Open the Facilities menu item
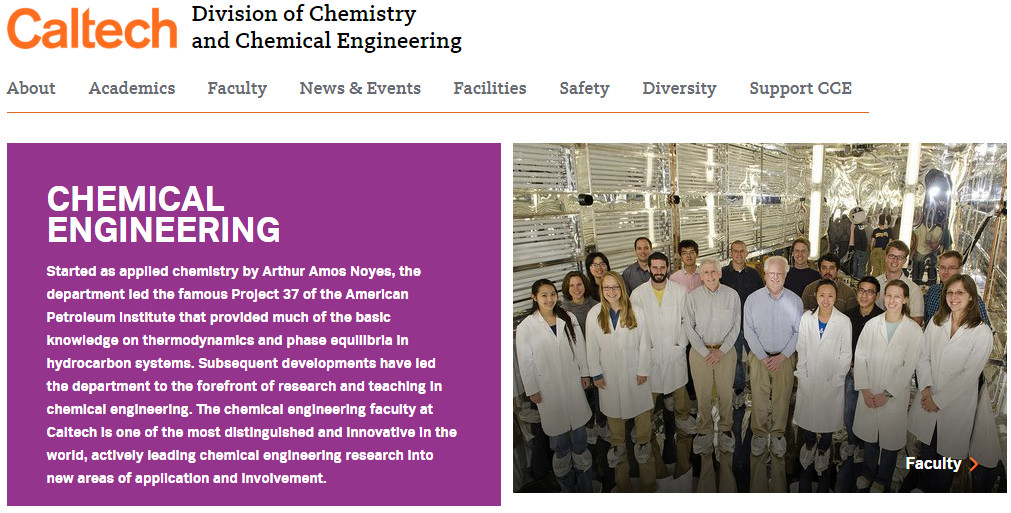 pos(489,88)
